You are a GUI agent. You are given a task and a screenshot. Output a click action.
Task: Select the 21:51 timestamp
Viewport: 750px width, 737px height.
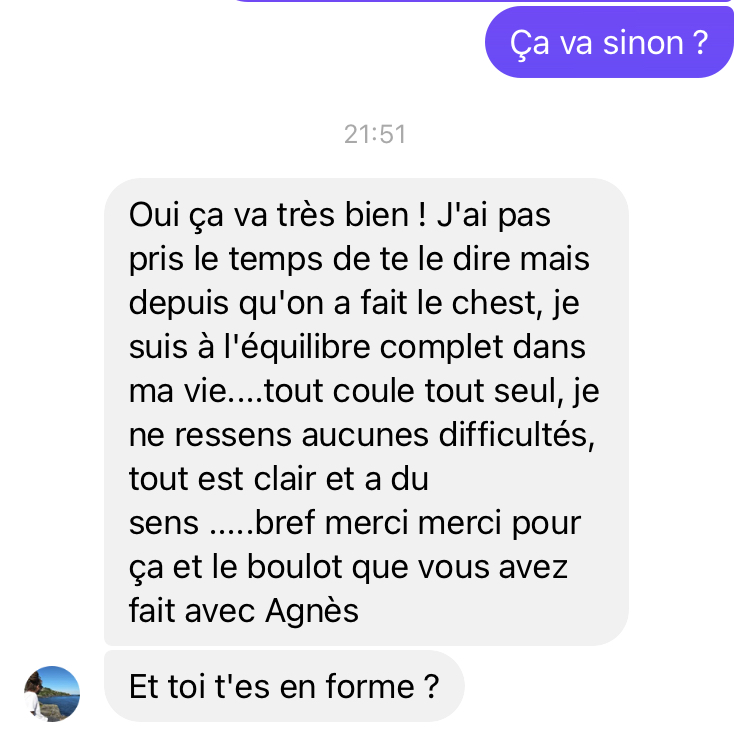click(x=375, y=134)
